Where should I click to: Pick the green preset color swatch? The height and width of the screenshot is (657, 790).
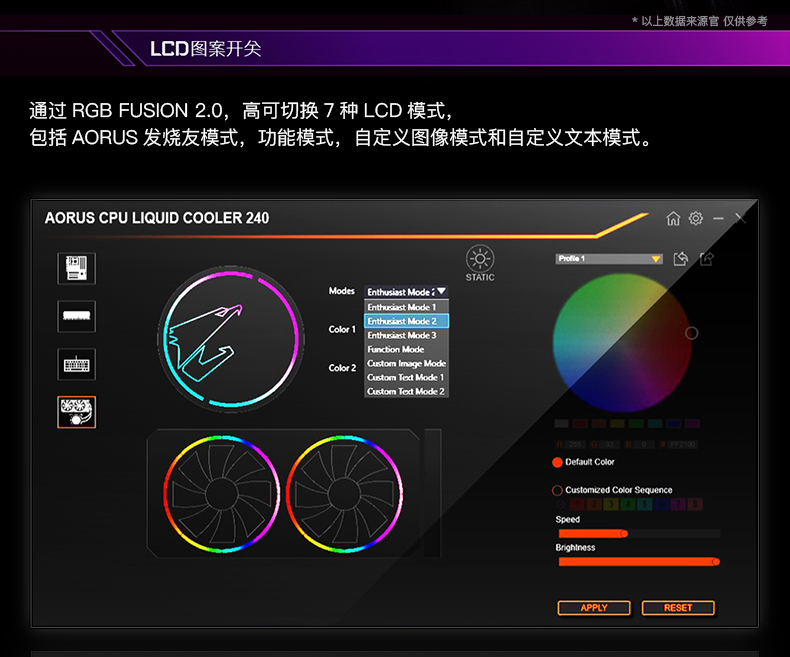click(636, 423)
